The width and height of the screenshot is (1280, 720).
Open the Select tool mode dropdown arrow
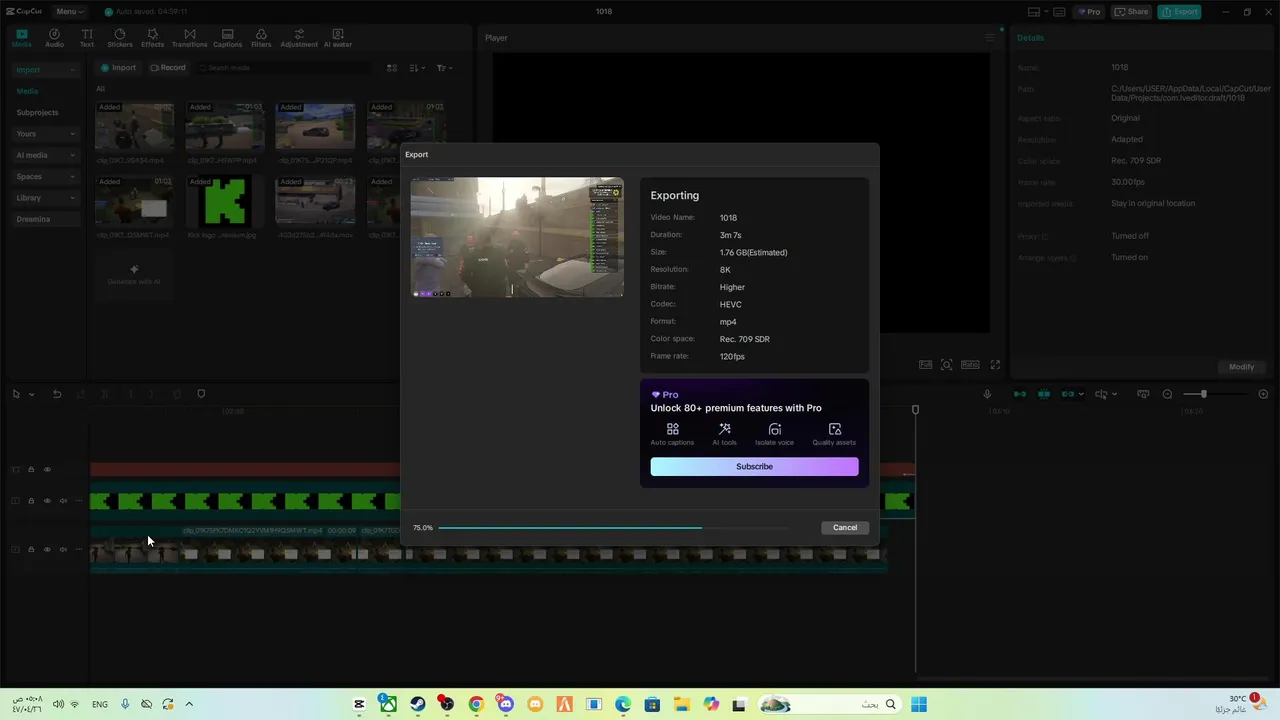32,394
